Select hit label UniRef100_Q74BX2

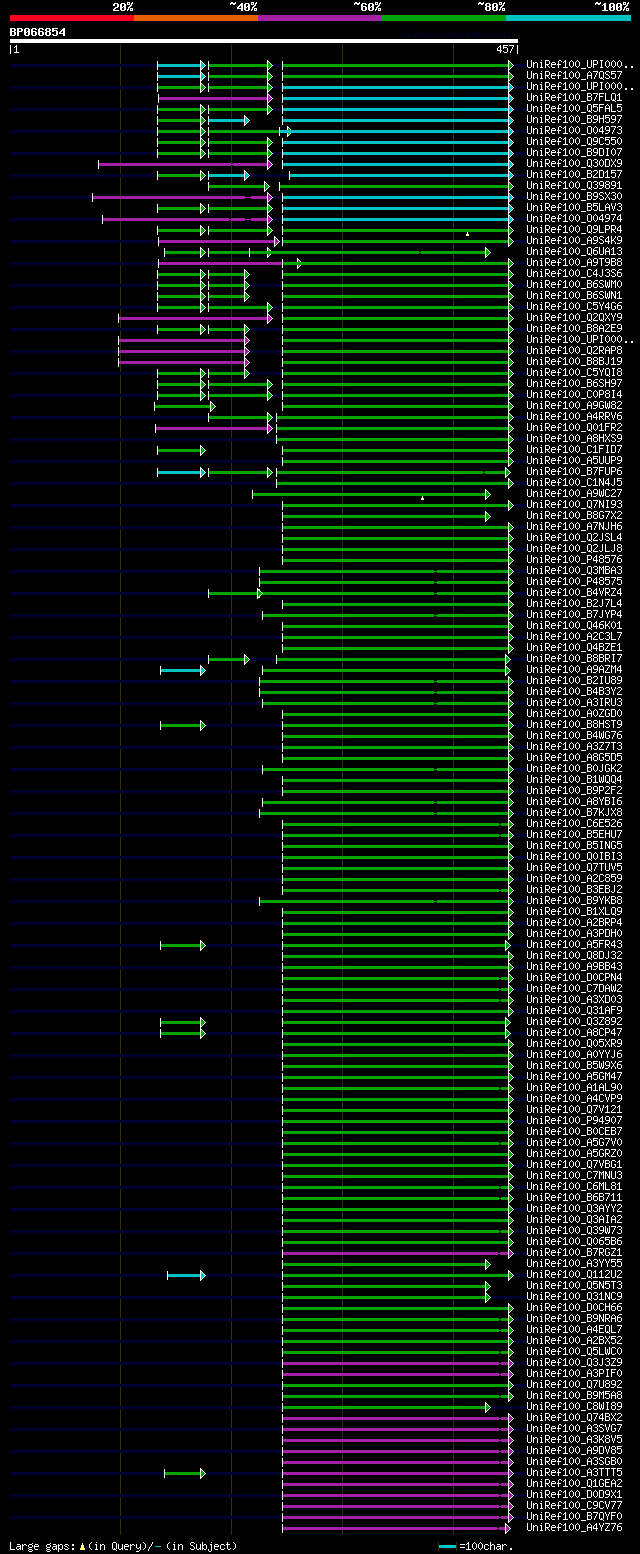574,1417
